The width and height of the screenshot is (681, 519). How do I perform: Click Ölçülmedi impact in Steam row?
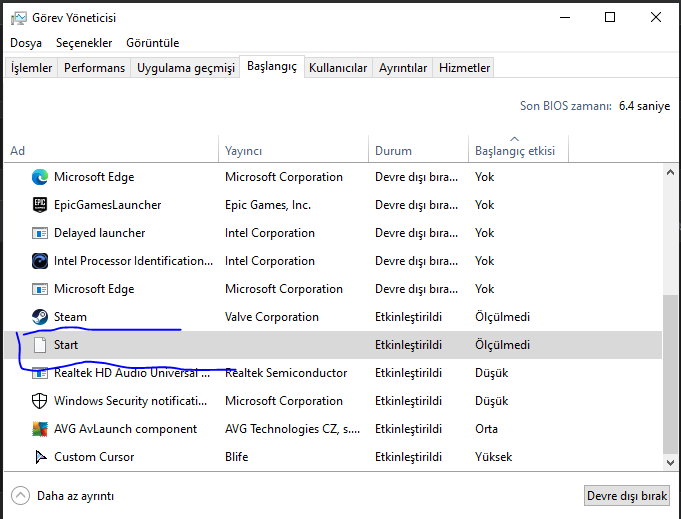click(502, 317)
